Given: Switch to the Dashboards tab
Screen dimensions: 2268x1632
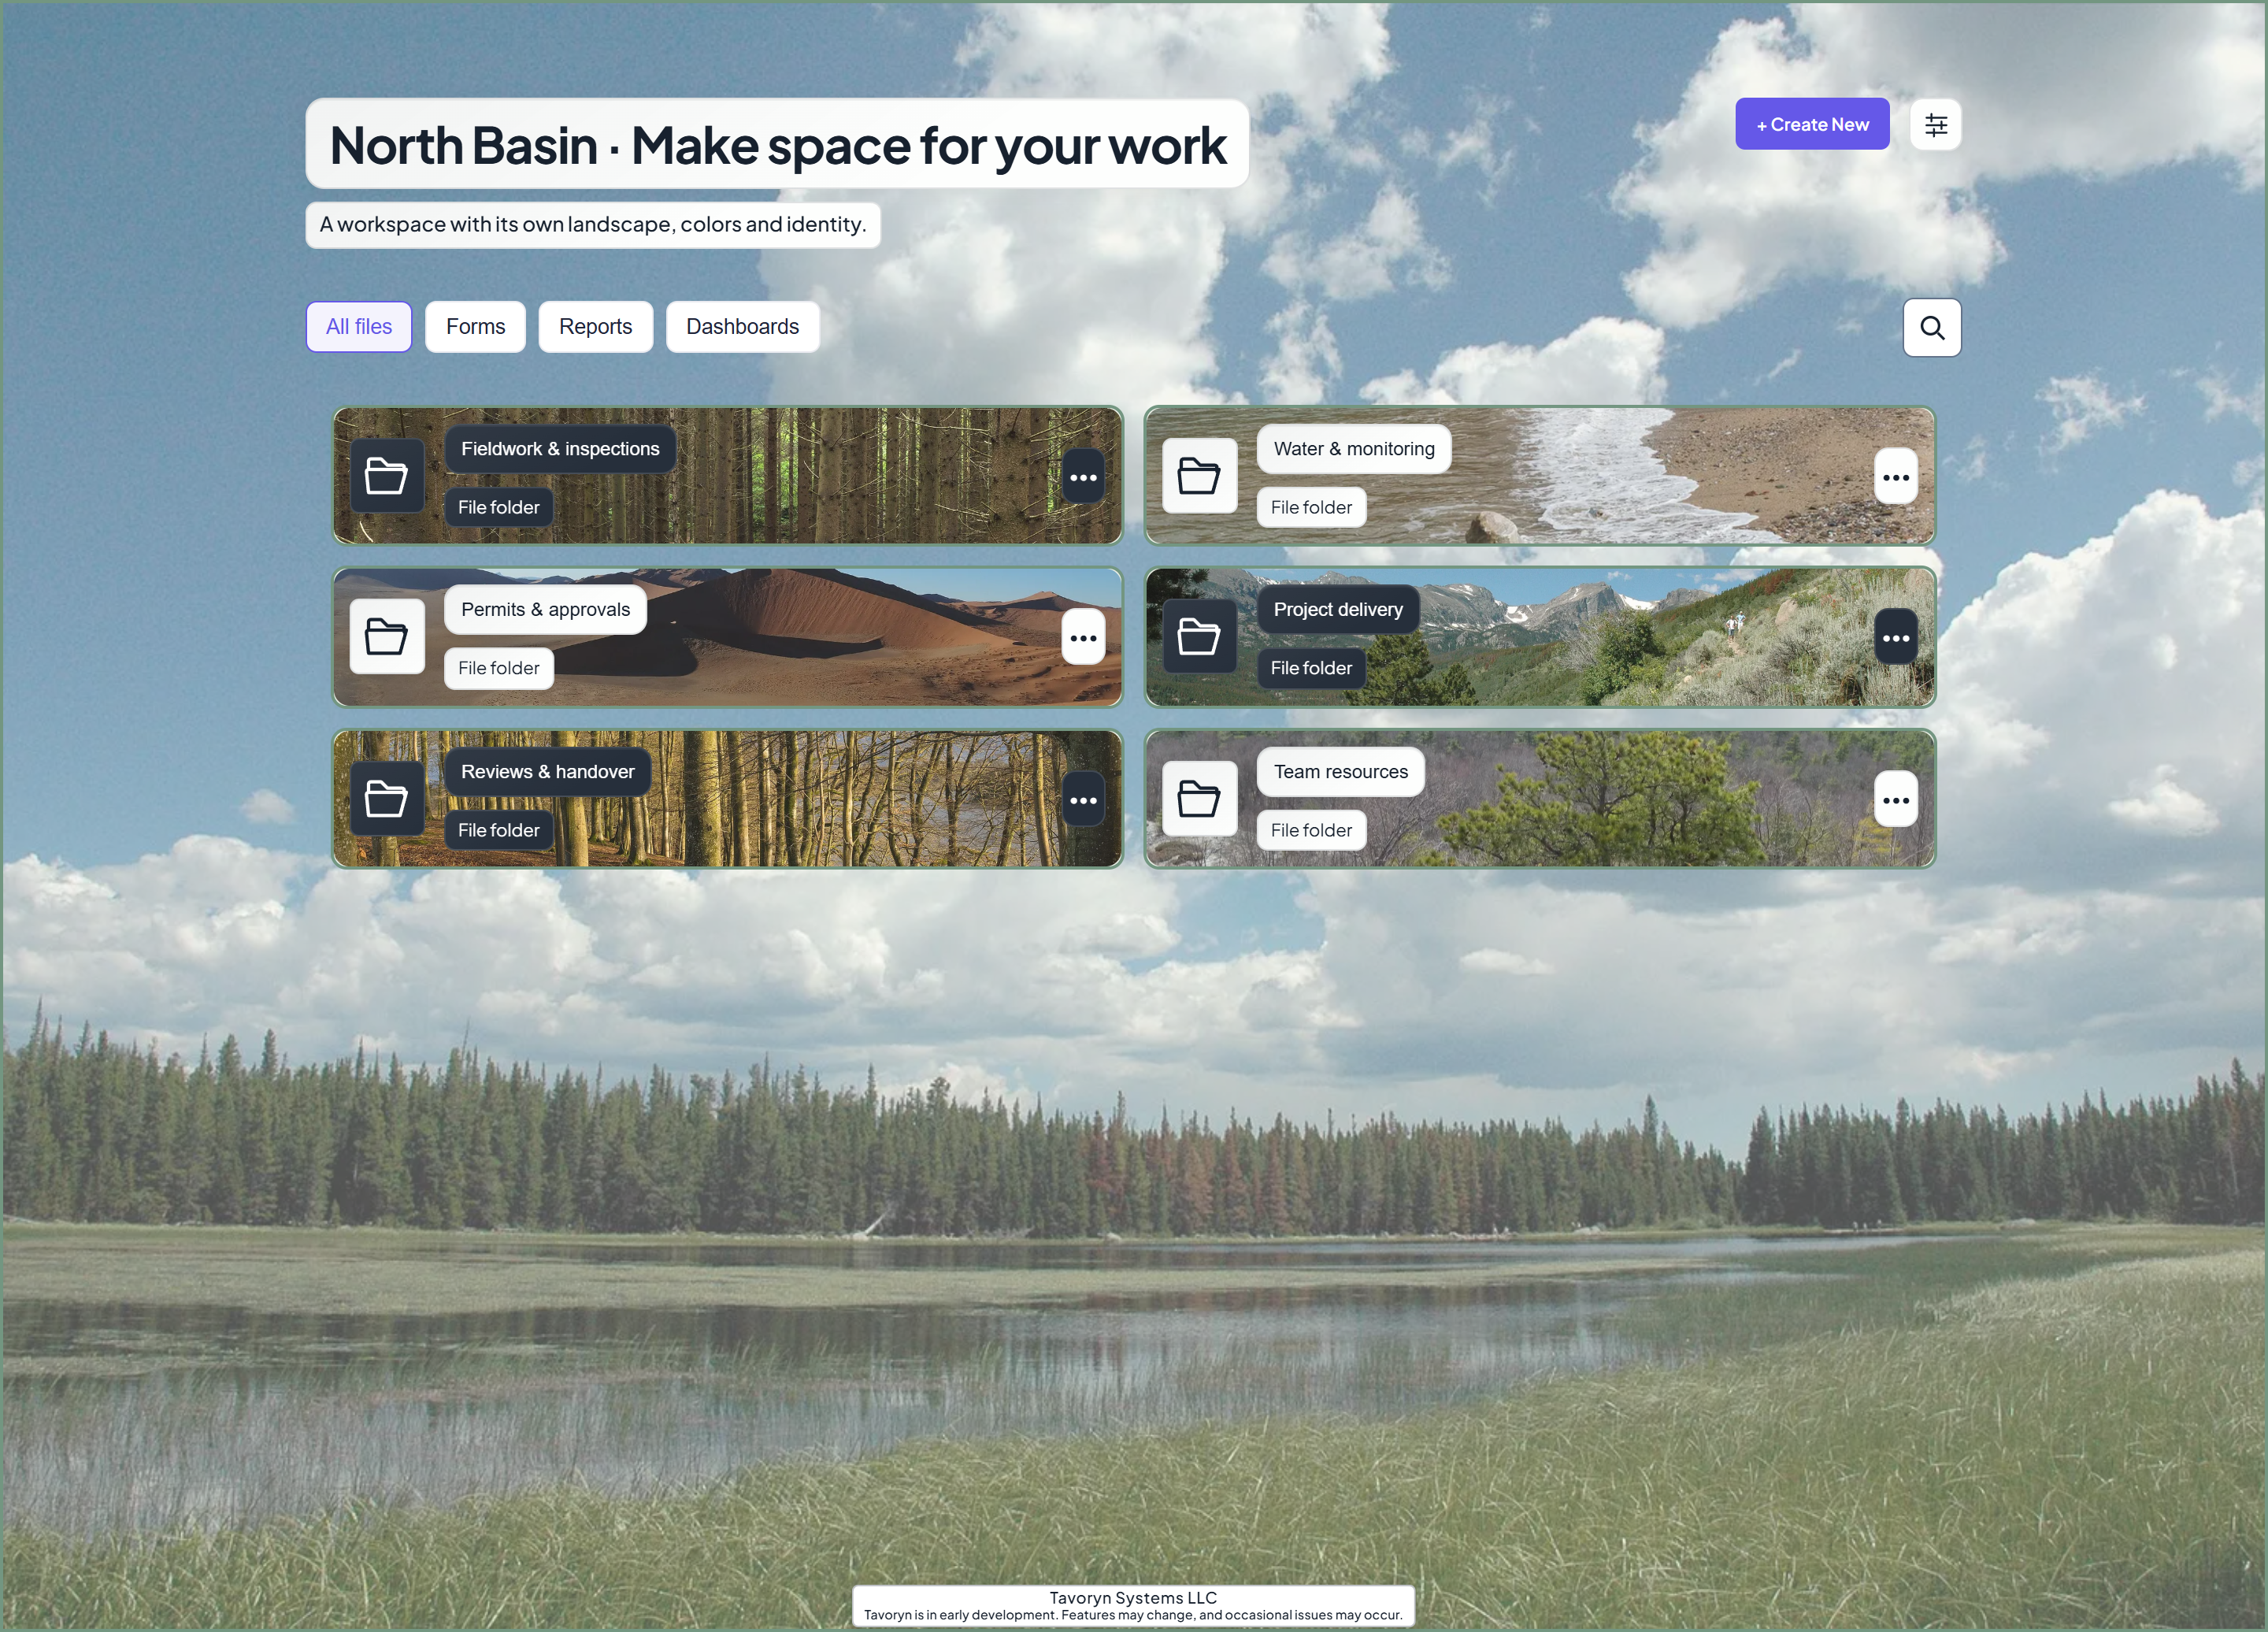Looking at the screenshot, I should [742, 327].
